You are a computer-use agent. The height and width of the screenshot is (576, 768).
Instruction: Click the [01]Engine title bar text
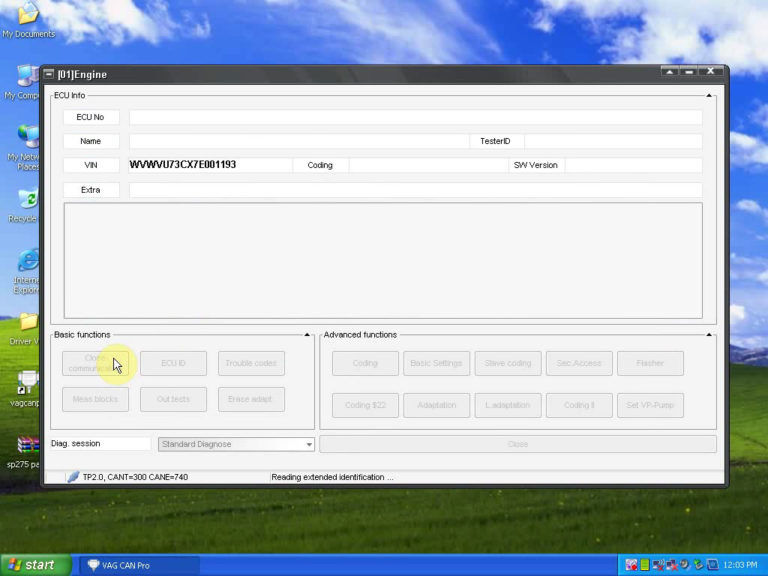click(82, 74)
